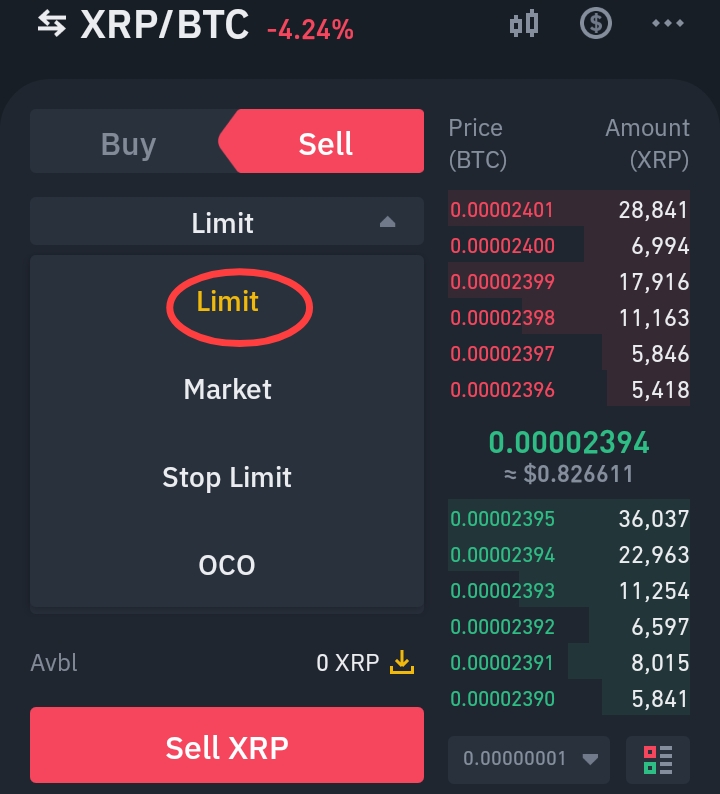The width and height of the screenshot is (720, 794).
Task: Switch to the Sell tab
Action: [x=326, y=143]
